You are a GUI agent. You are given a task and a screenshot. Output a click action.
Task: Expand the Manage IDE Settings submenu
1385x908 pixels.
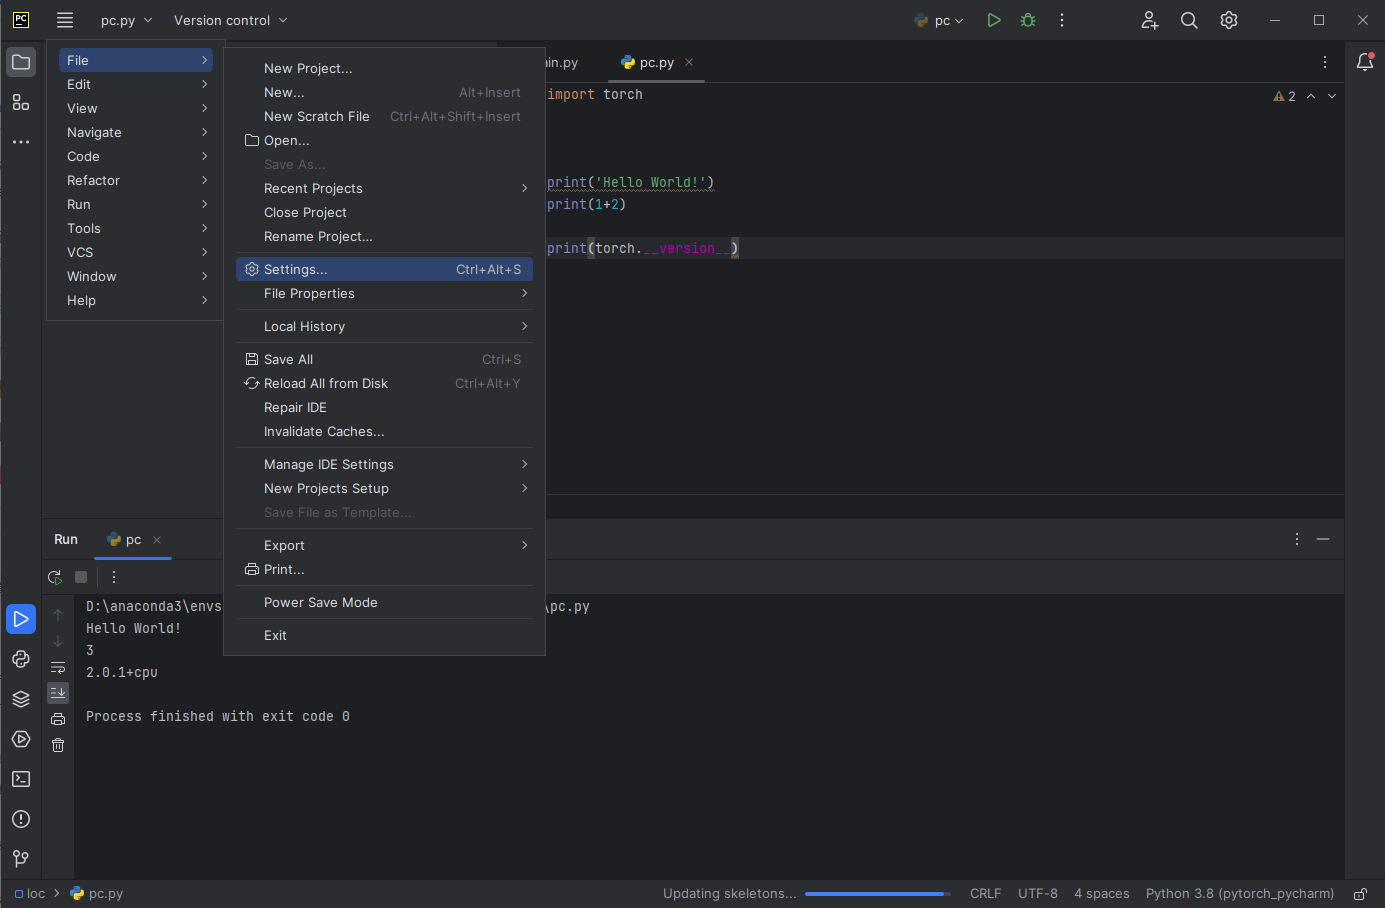[384, 464]
